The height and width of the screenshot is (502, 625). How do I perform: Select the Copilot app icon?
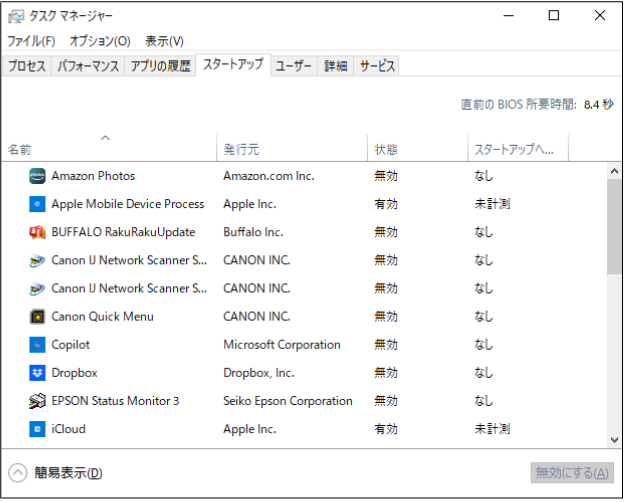(x=37, y=345)
